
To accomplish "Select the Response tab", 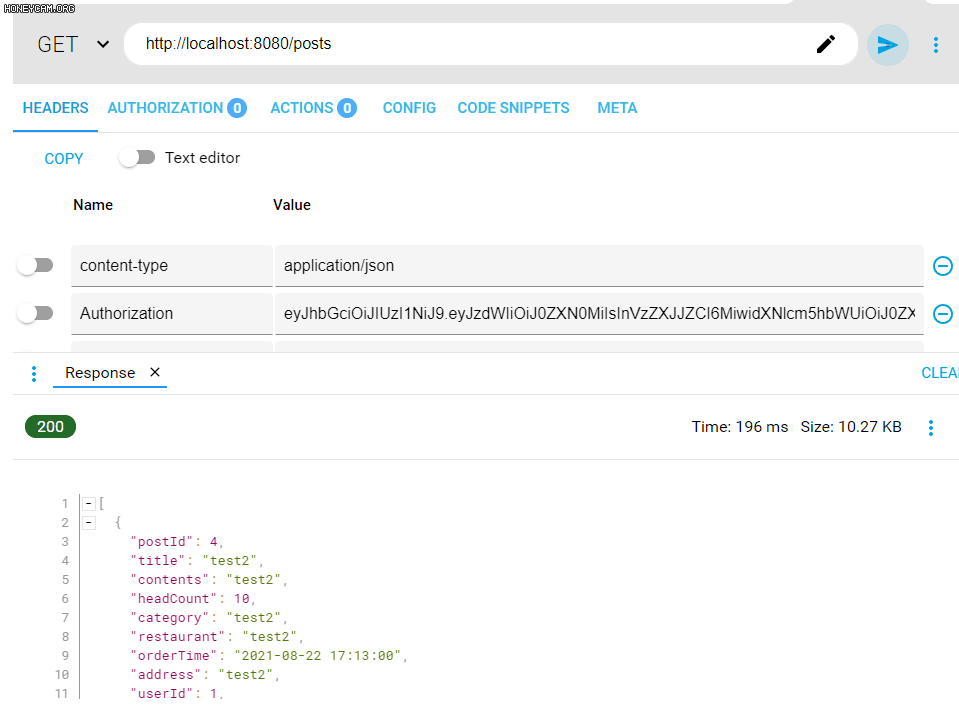I will (100, 372).
